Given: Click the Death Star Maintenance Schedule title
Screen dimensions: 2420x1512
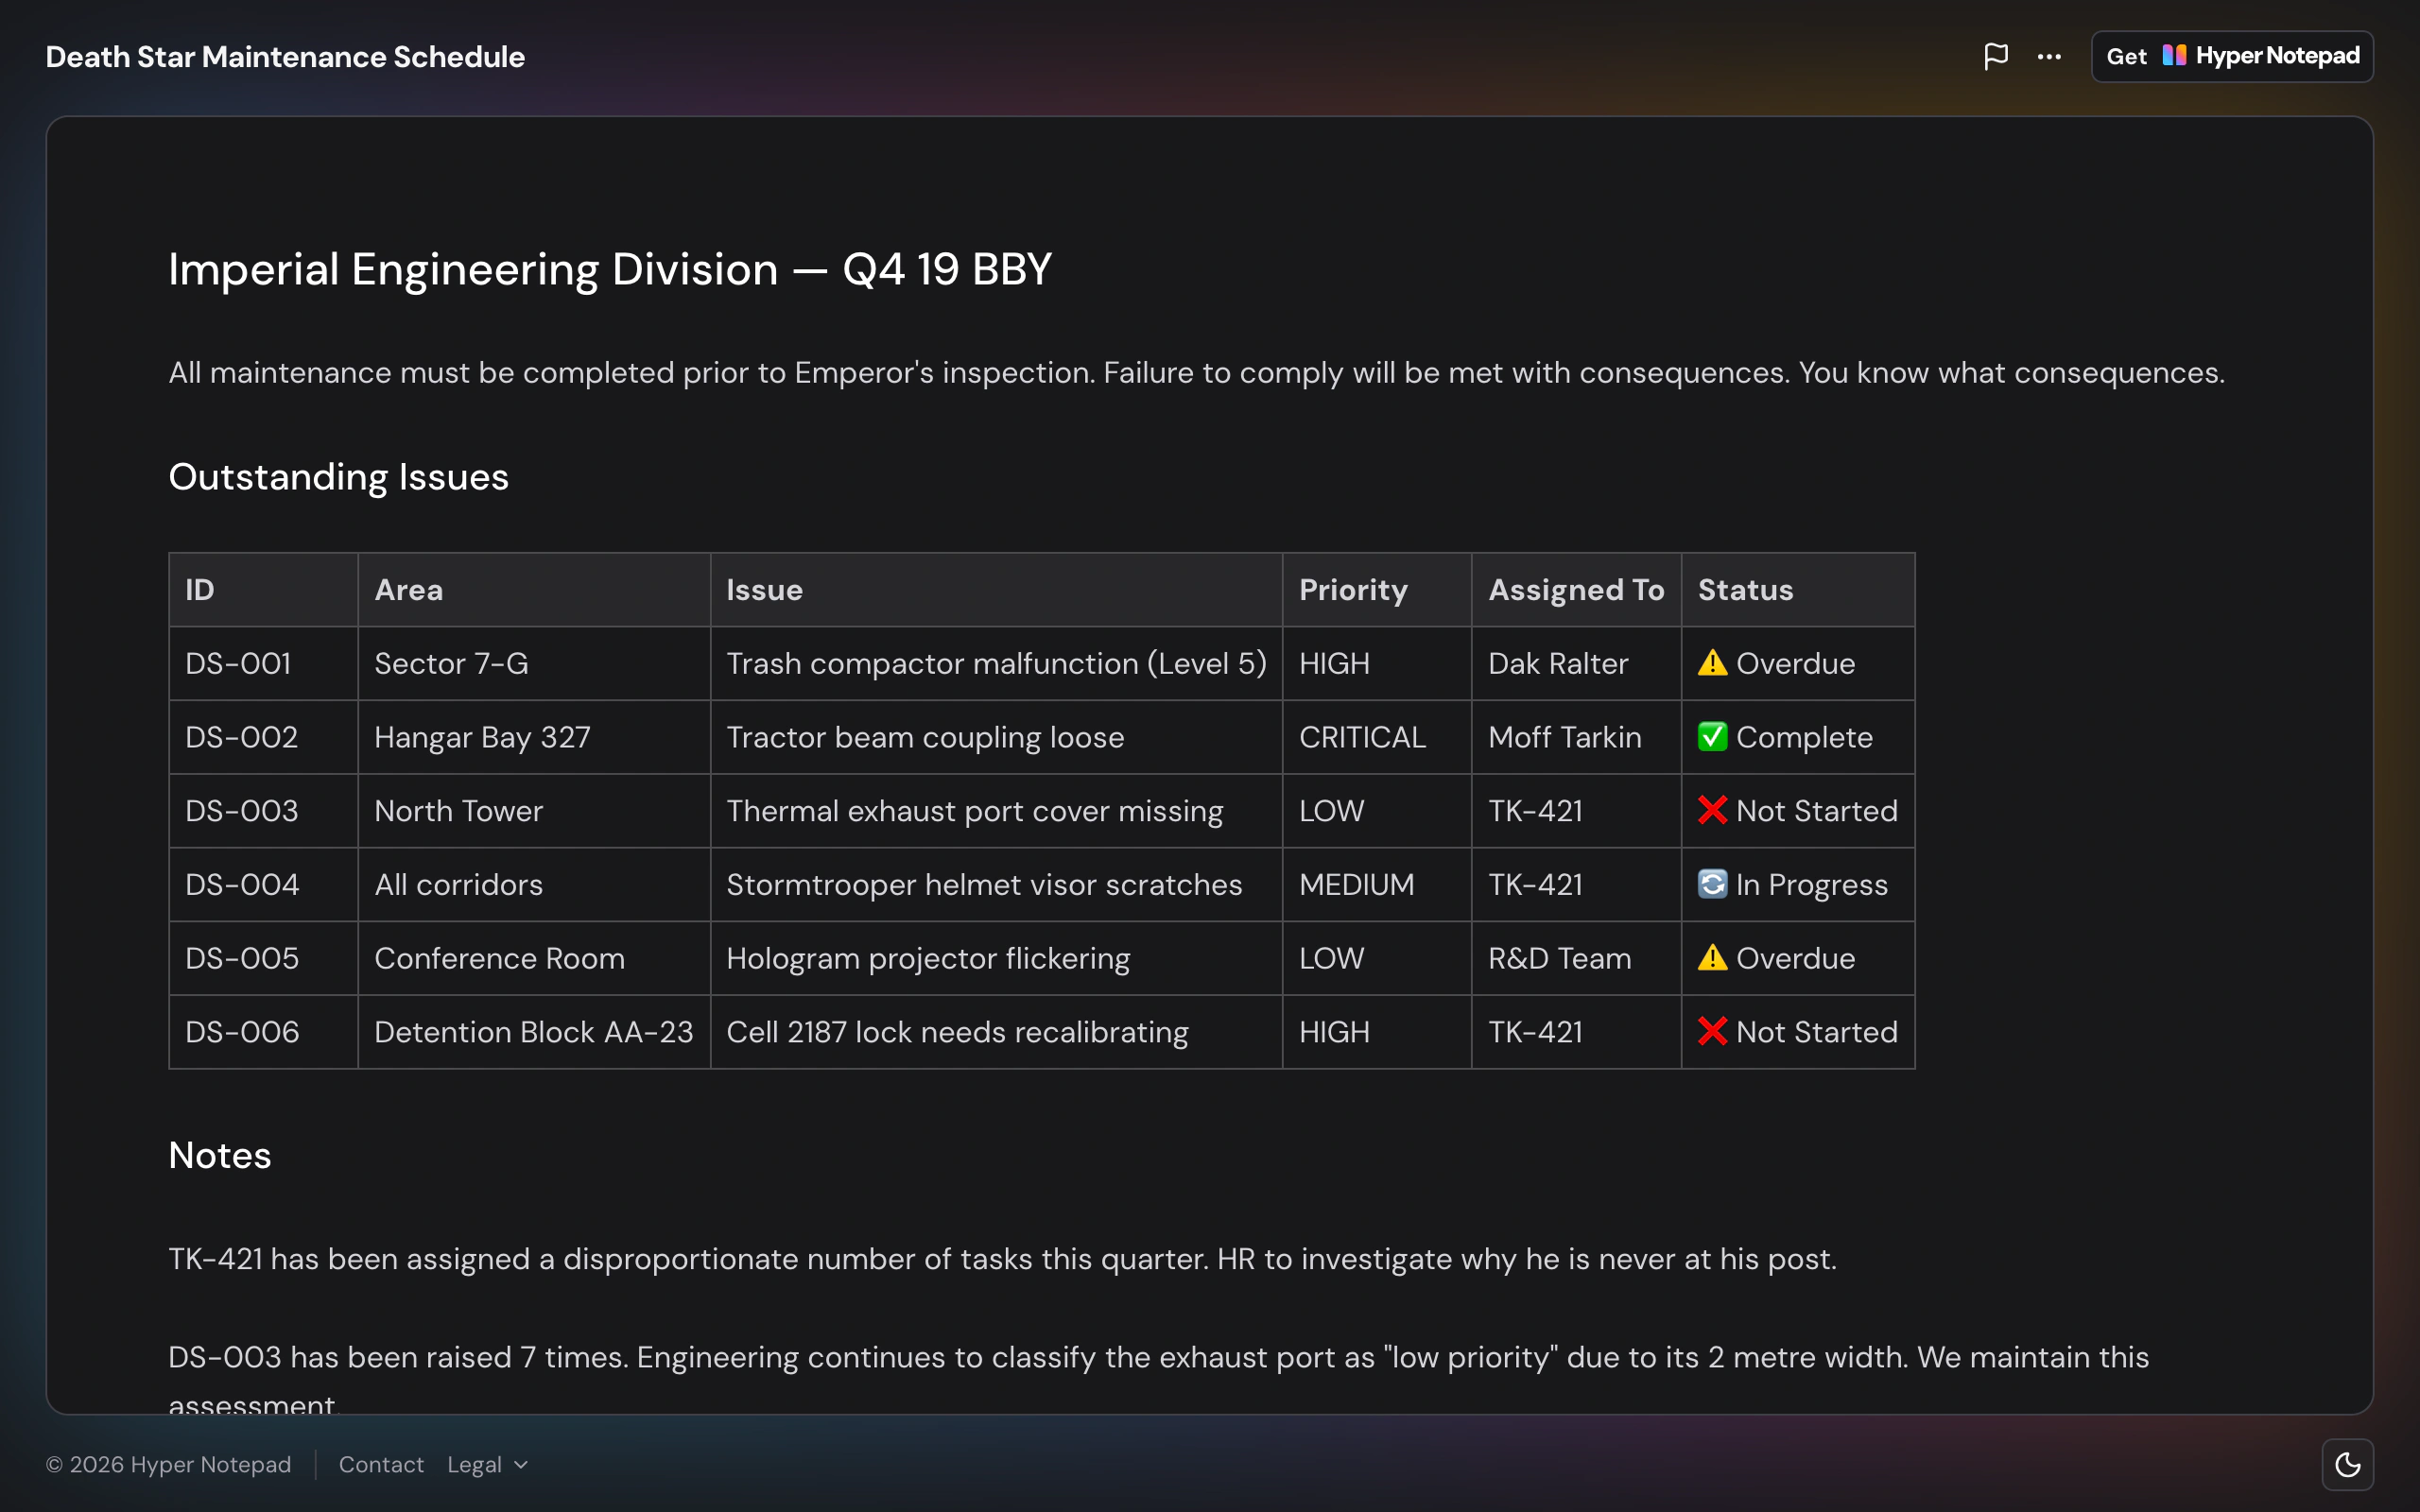Looking at the screenshot, I should pyautogui.click(x=285, y=57).
